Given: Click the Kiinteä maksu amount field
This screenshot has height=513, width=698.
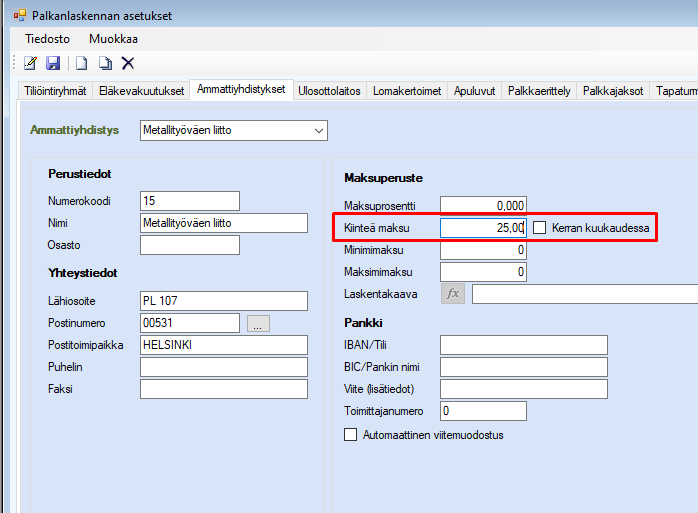Looking at the screenshot, I should [x=483, y=228].
